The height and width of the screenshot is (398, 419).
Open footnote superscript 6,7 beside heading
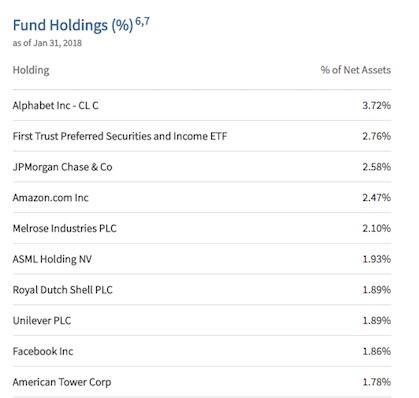[x=142, y=22]
